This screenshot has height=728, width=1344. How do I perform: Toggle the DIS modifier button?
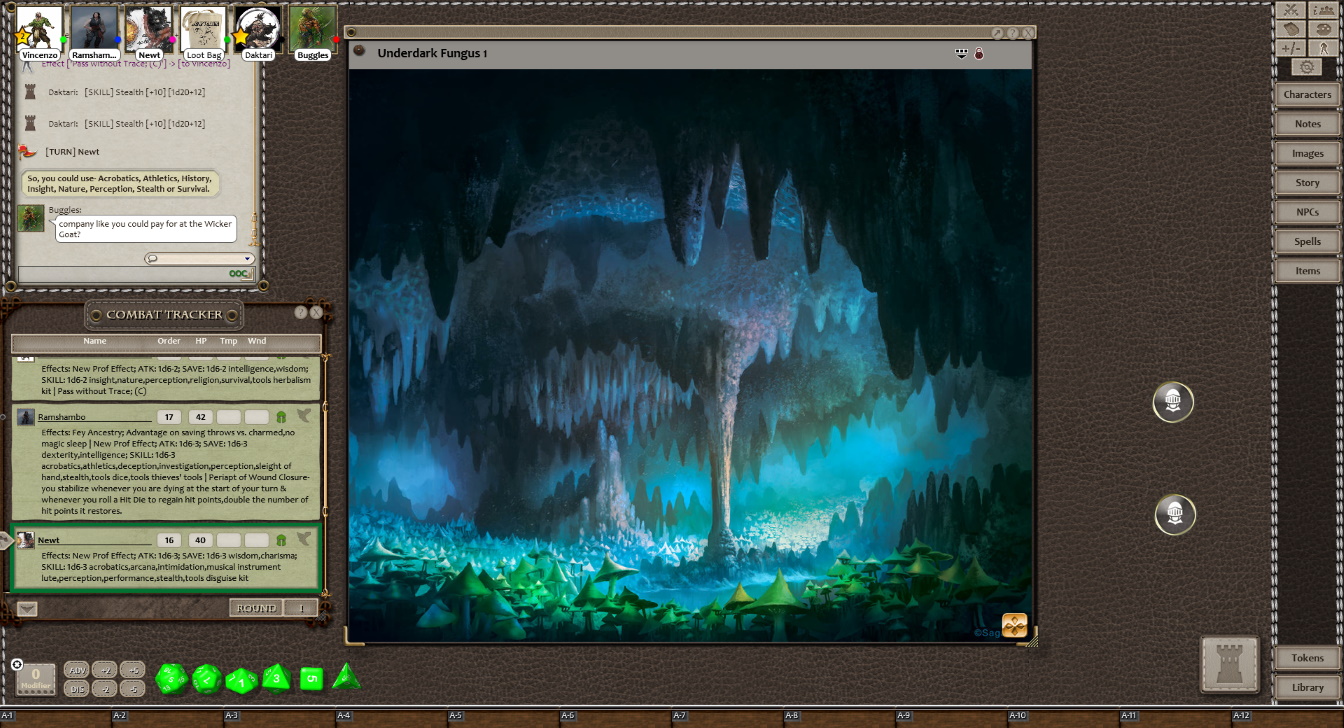[76, 688]
